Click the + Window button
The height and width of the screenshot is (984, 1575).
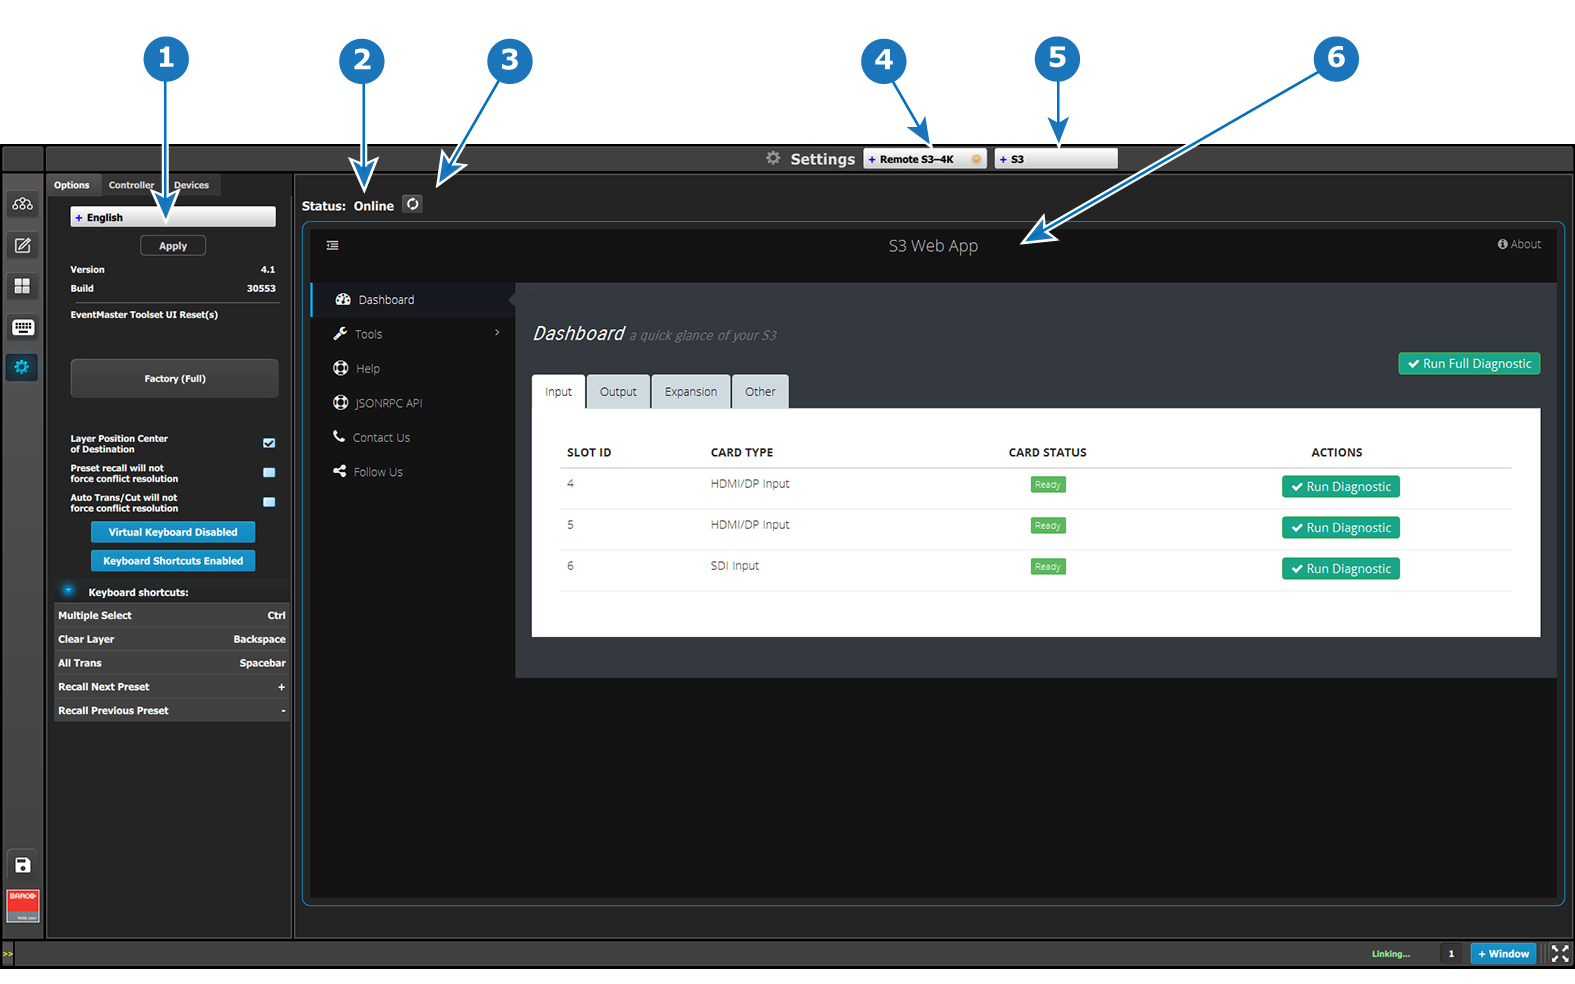point(1504,954)
